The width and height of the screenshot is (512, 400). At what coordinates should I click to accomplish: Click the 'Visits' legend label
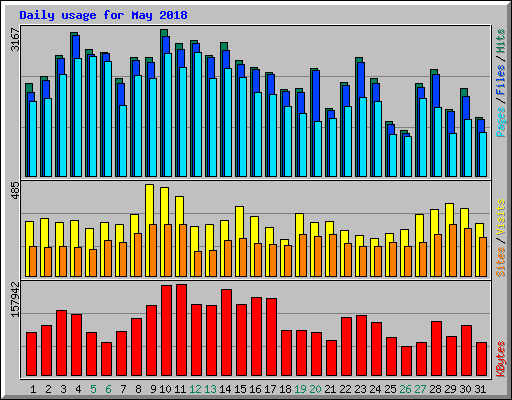500,218
